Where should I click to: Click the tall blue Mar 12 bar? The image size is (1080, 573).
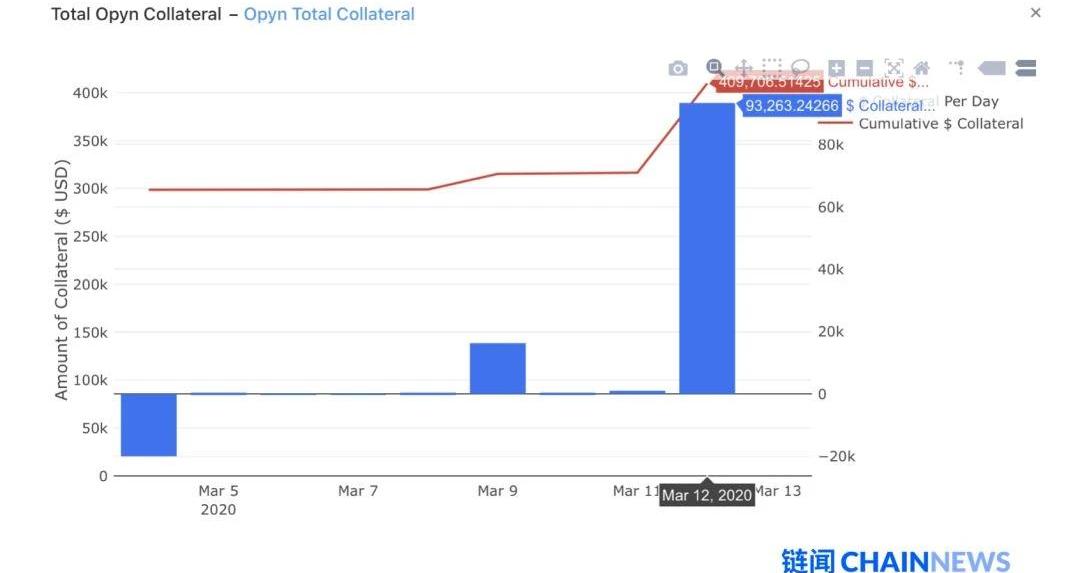pyautogui.click(x=707, y=250)
